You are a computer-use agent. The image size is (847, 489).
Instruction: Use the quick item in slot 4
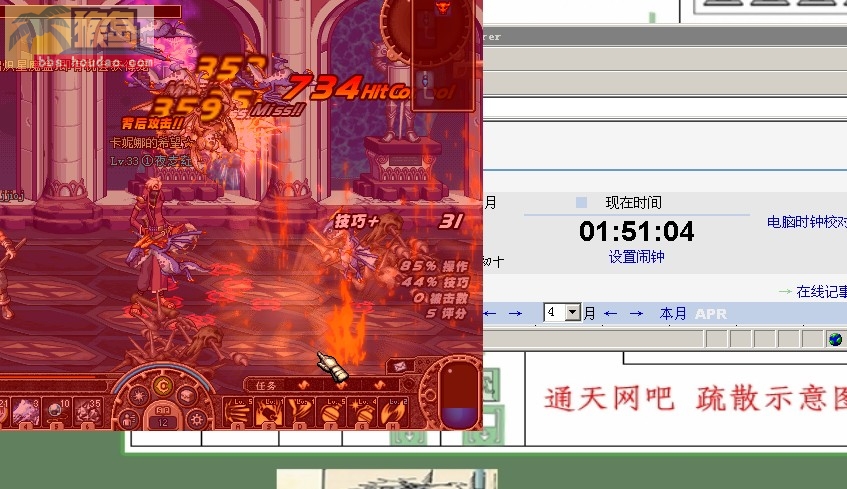coord(25,413)
